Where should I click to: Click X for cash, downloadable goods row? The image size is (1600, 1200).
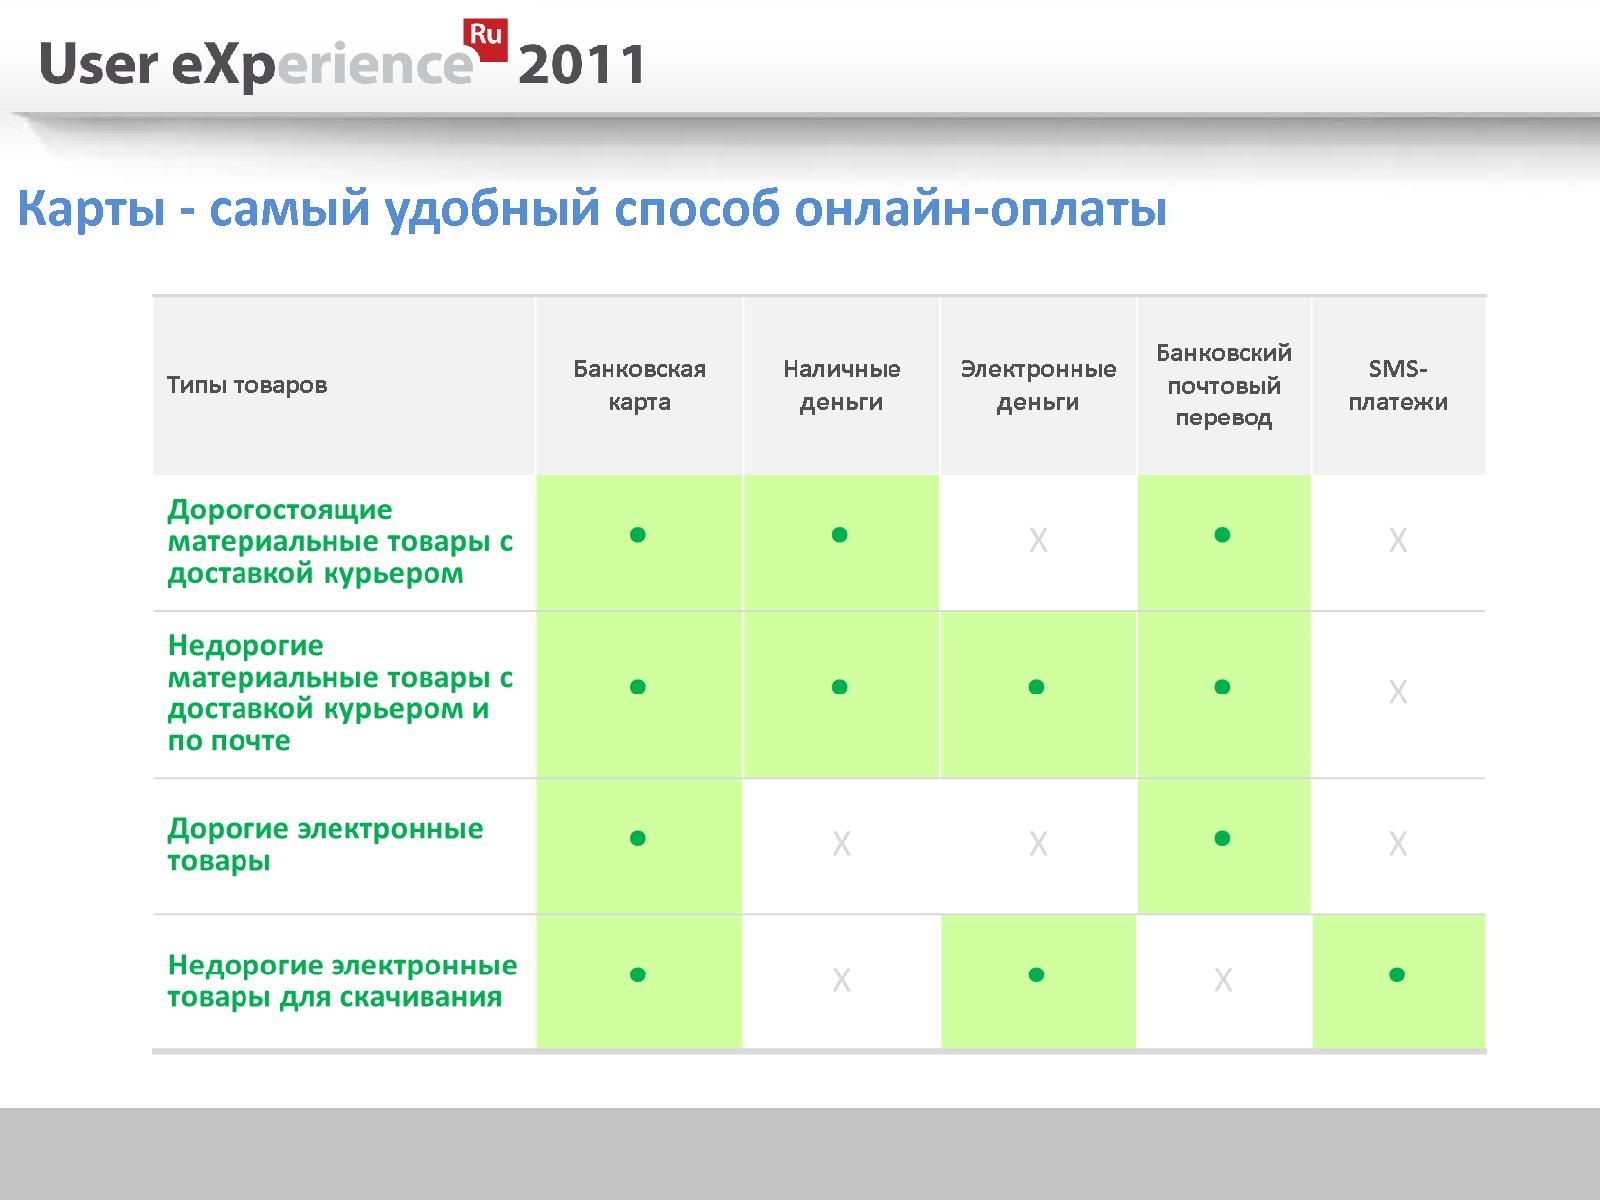pyautogui.click(x=842, y=980)
